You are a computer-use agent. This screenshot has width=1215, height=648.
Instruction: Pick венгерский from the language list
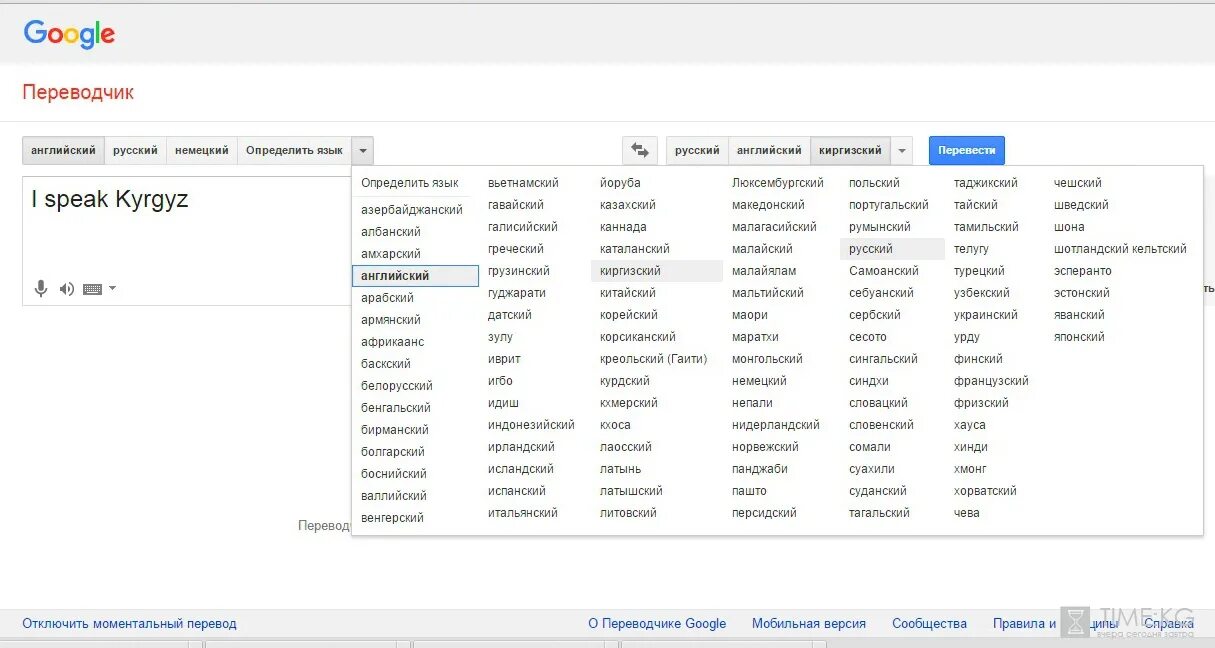point(392,518)
